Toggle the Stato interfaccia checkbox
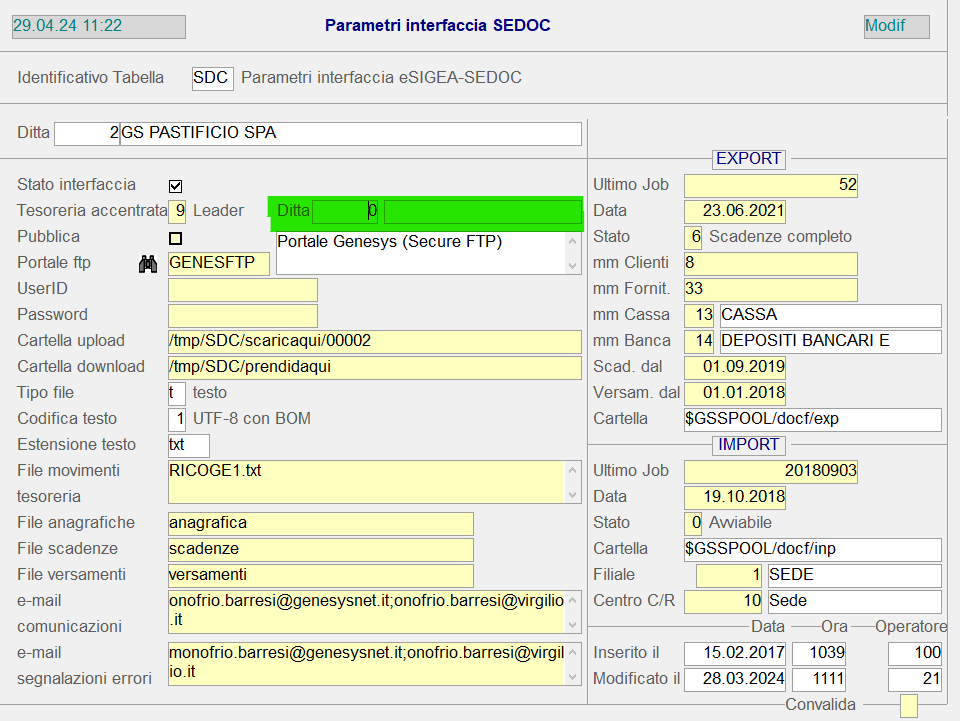The width and height of the screenshot is (960, 721). click(176, 185)
